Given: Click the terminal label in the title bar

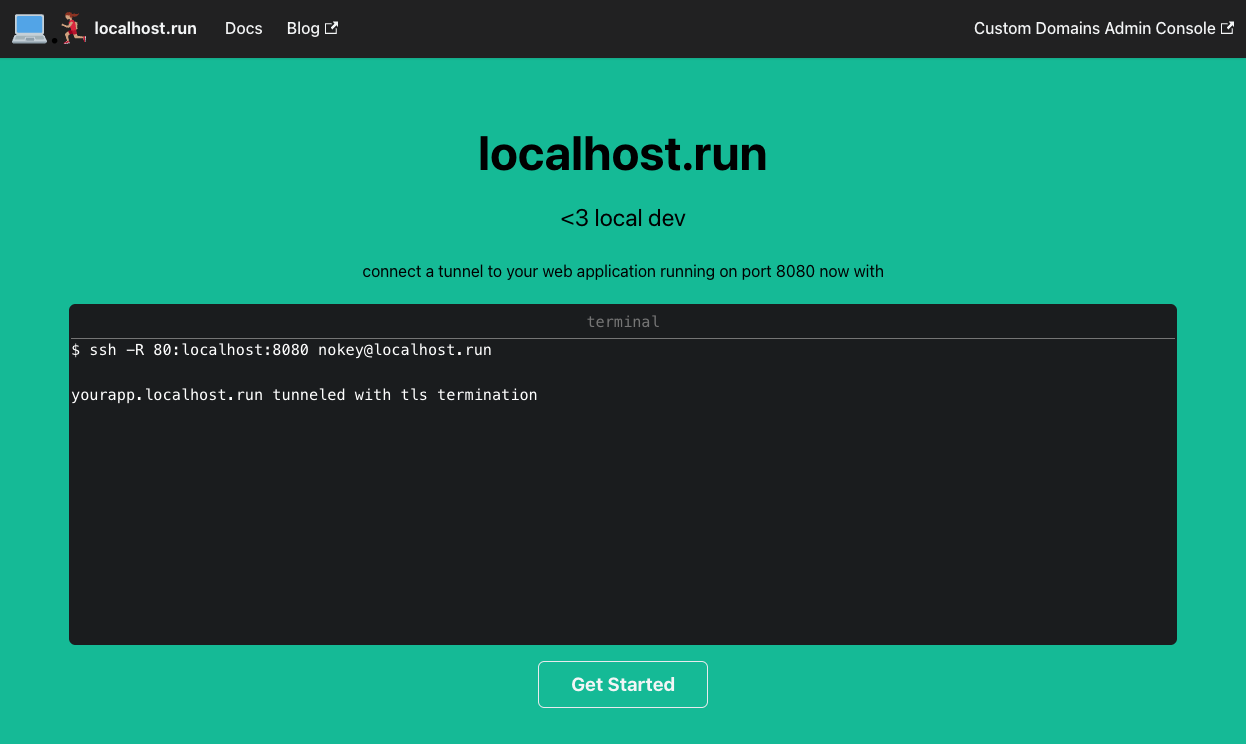Looking at the screenshot, I should pos(622,321).
